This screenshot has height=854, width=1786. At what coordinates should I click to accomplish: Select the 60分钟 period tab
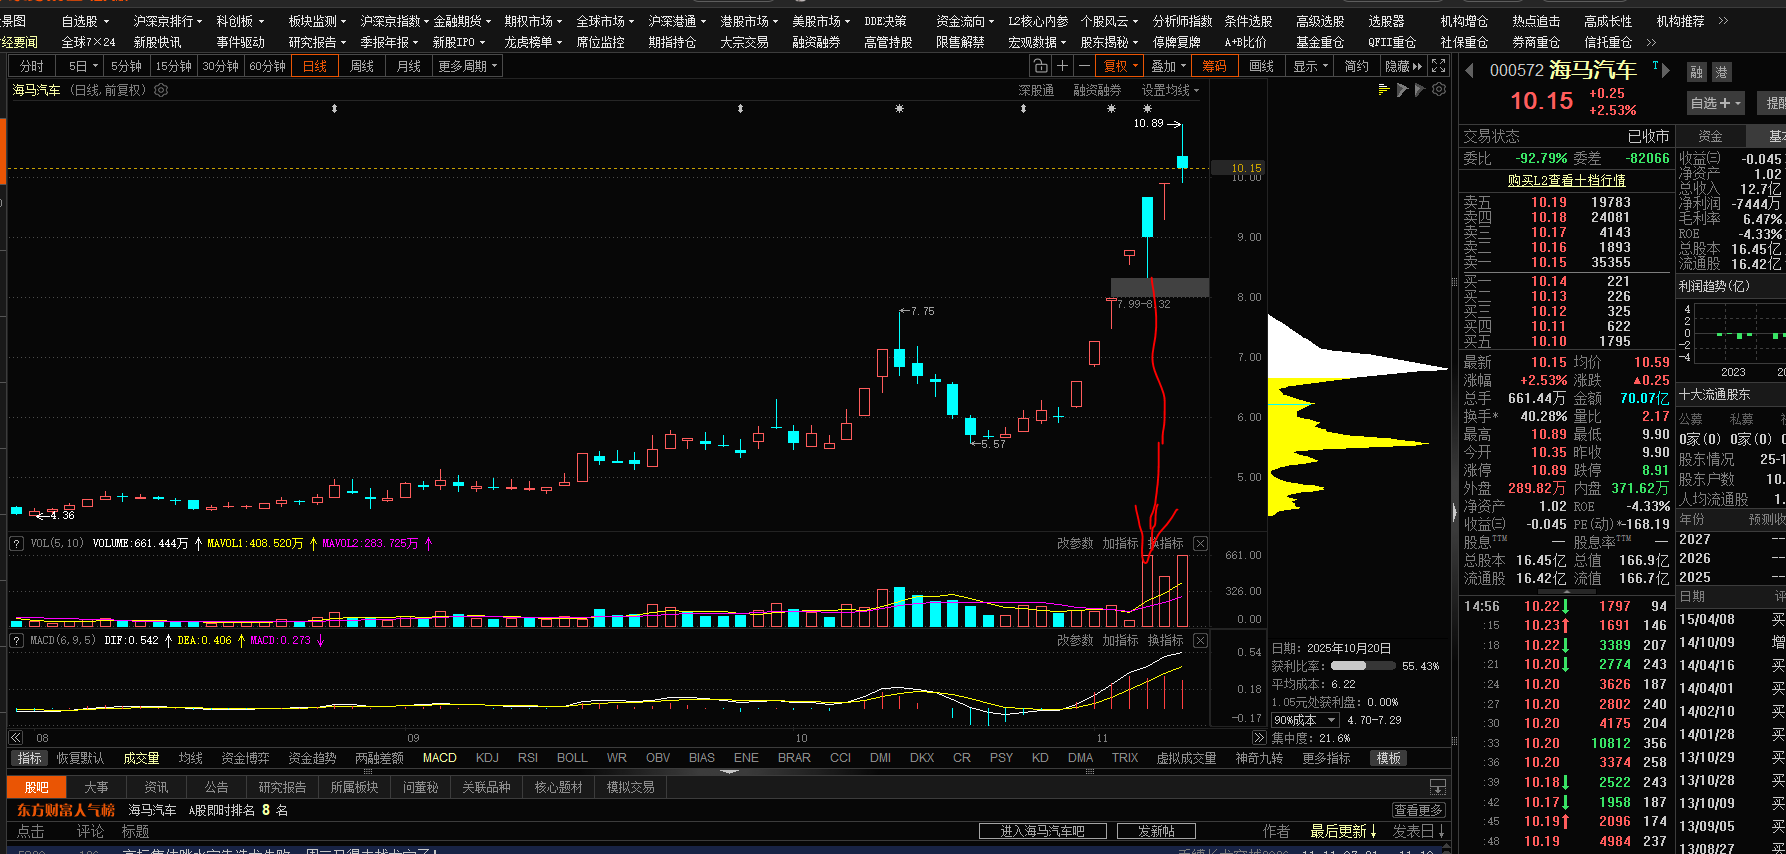click(268, 66)
